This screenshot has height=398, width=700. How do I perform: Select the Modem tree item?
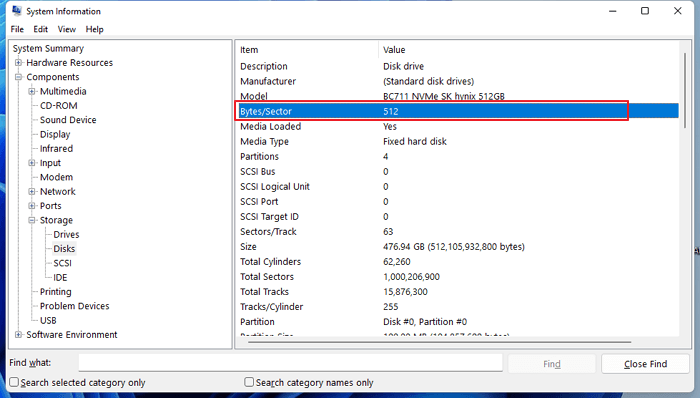(x=56, y=177)
